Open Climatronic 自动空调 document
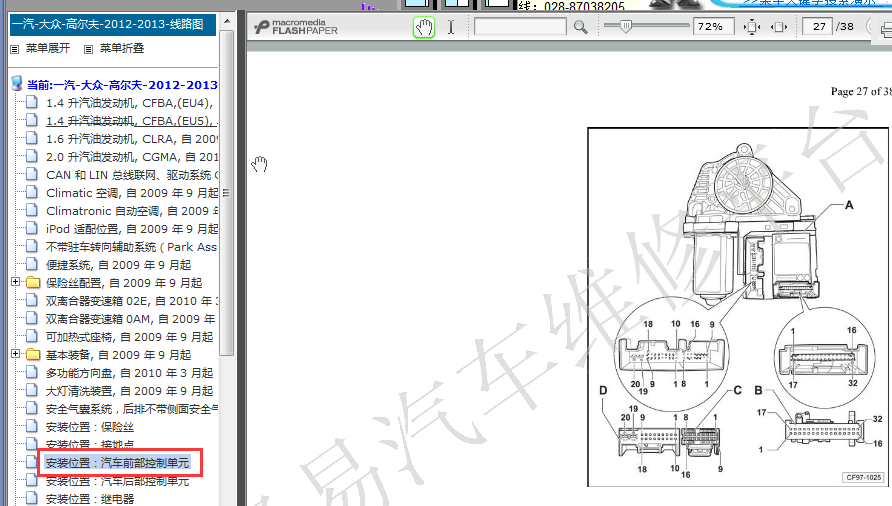Image resolution: width=892 pixels, height=506 pixels. pos(131,211)
